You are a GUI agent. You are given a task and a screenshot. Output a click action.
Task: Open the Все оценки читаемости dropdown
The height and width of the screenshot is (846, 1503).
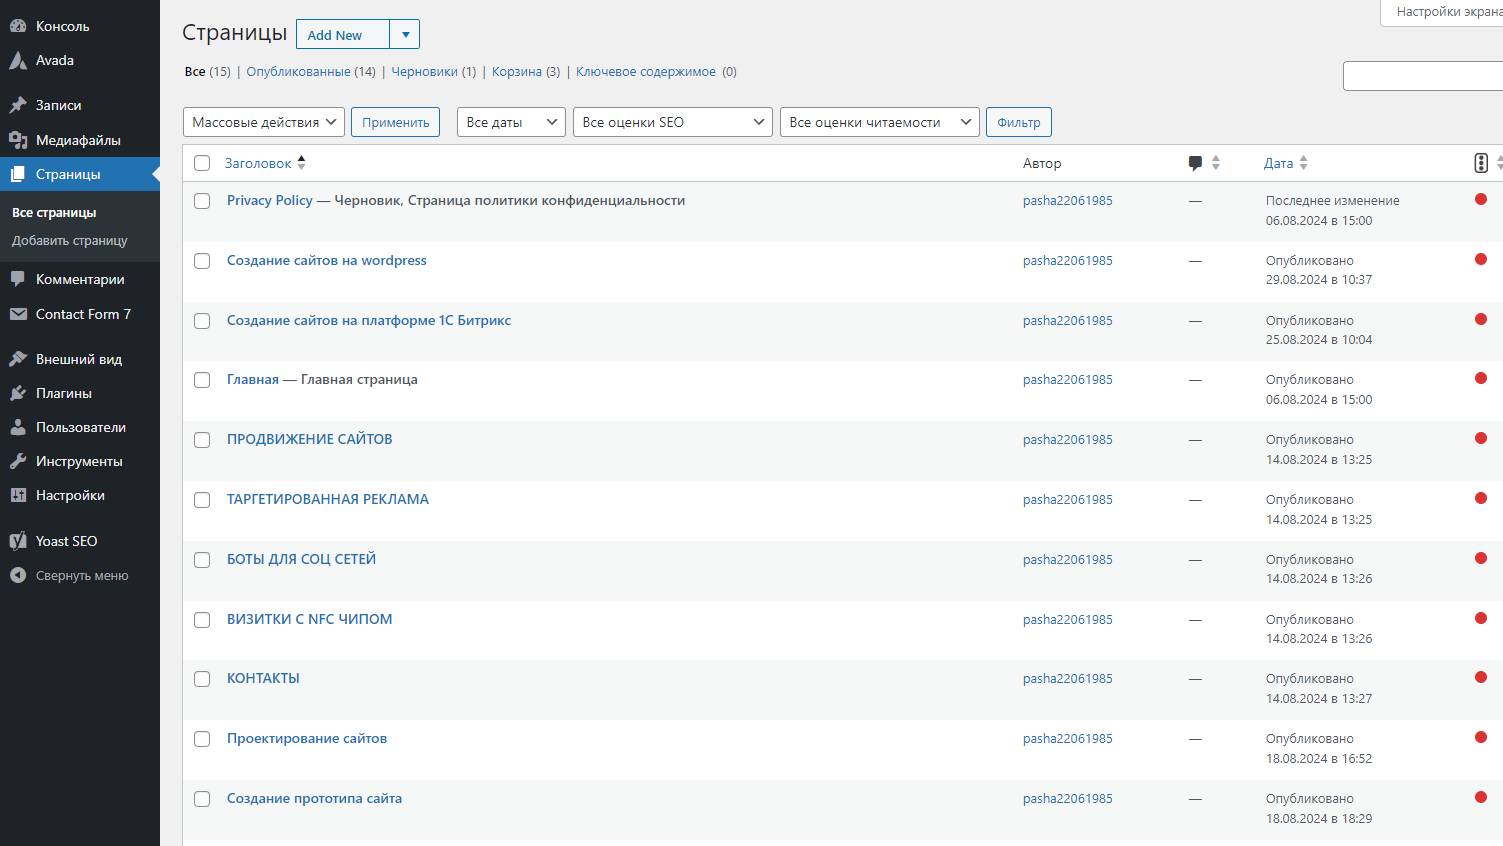(880, 122)
